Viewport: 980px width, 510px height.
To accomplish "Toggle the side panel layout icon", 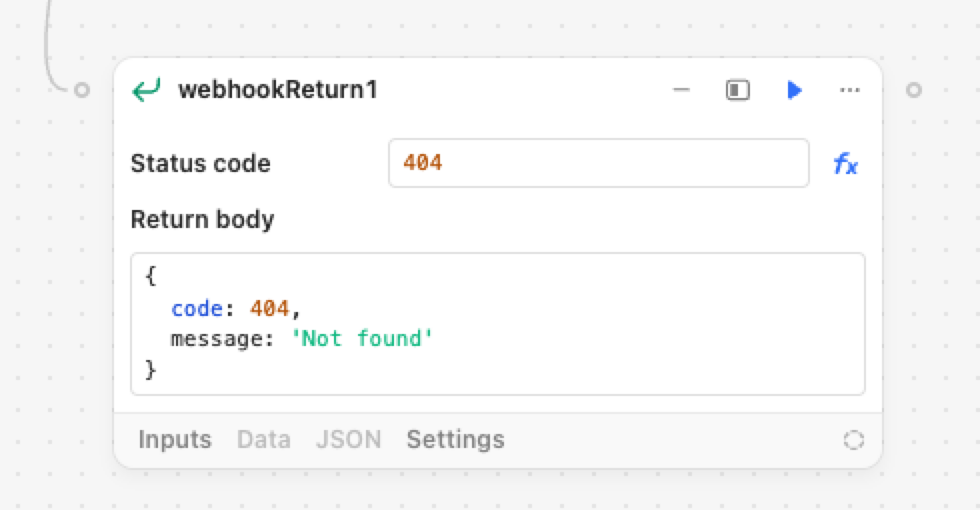I will pos(738,90).
